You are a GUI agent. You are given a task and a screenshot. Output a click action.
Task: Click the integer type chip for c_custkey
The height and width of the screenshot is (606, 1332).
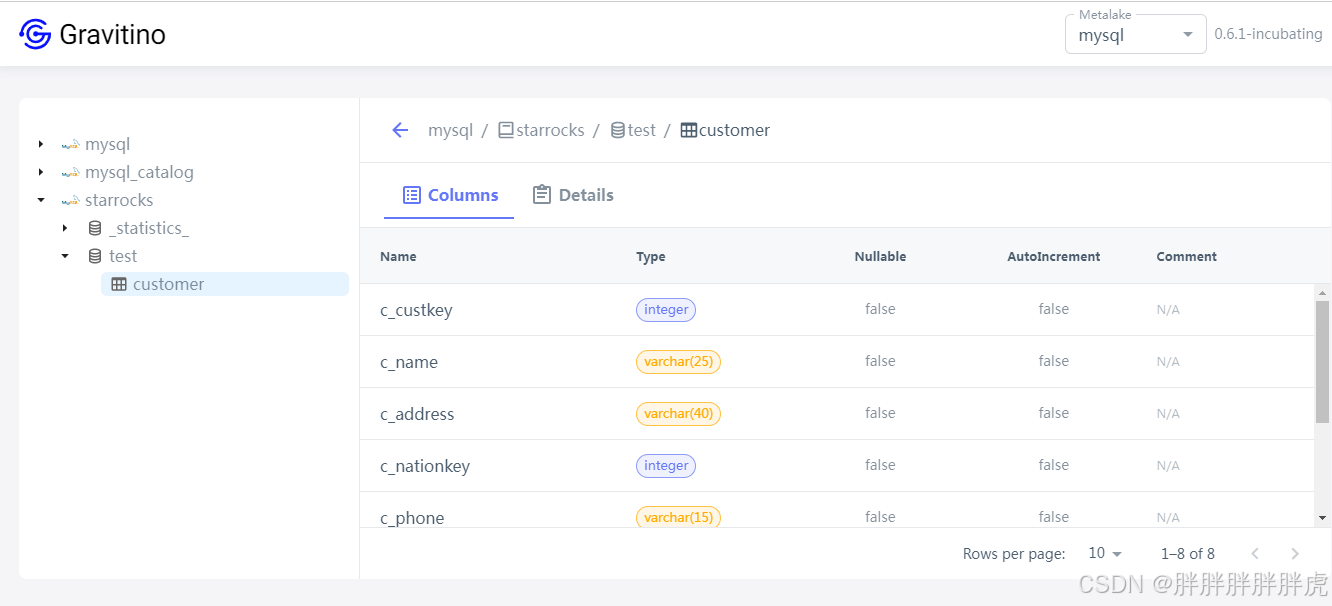click(x=666, y=310)
